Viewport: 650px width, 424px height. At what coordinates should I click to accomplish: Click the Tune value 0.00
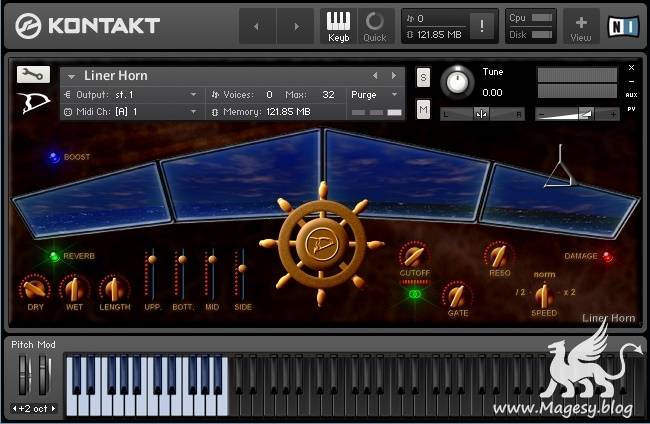pos(492,93)
